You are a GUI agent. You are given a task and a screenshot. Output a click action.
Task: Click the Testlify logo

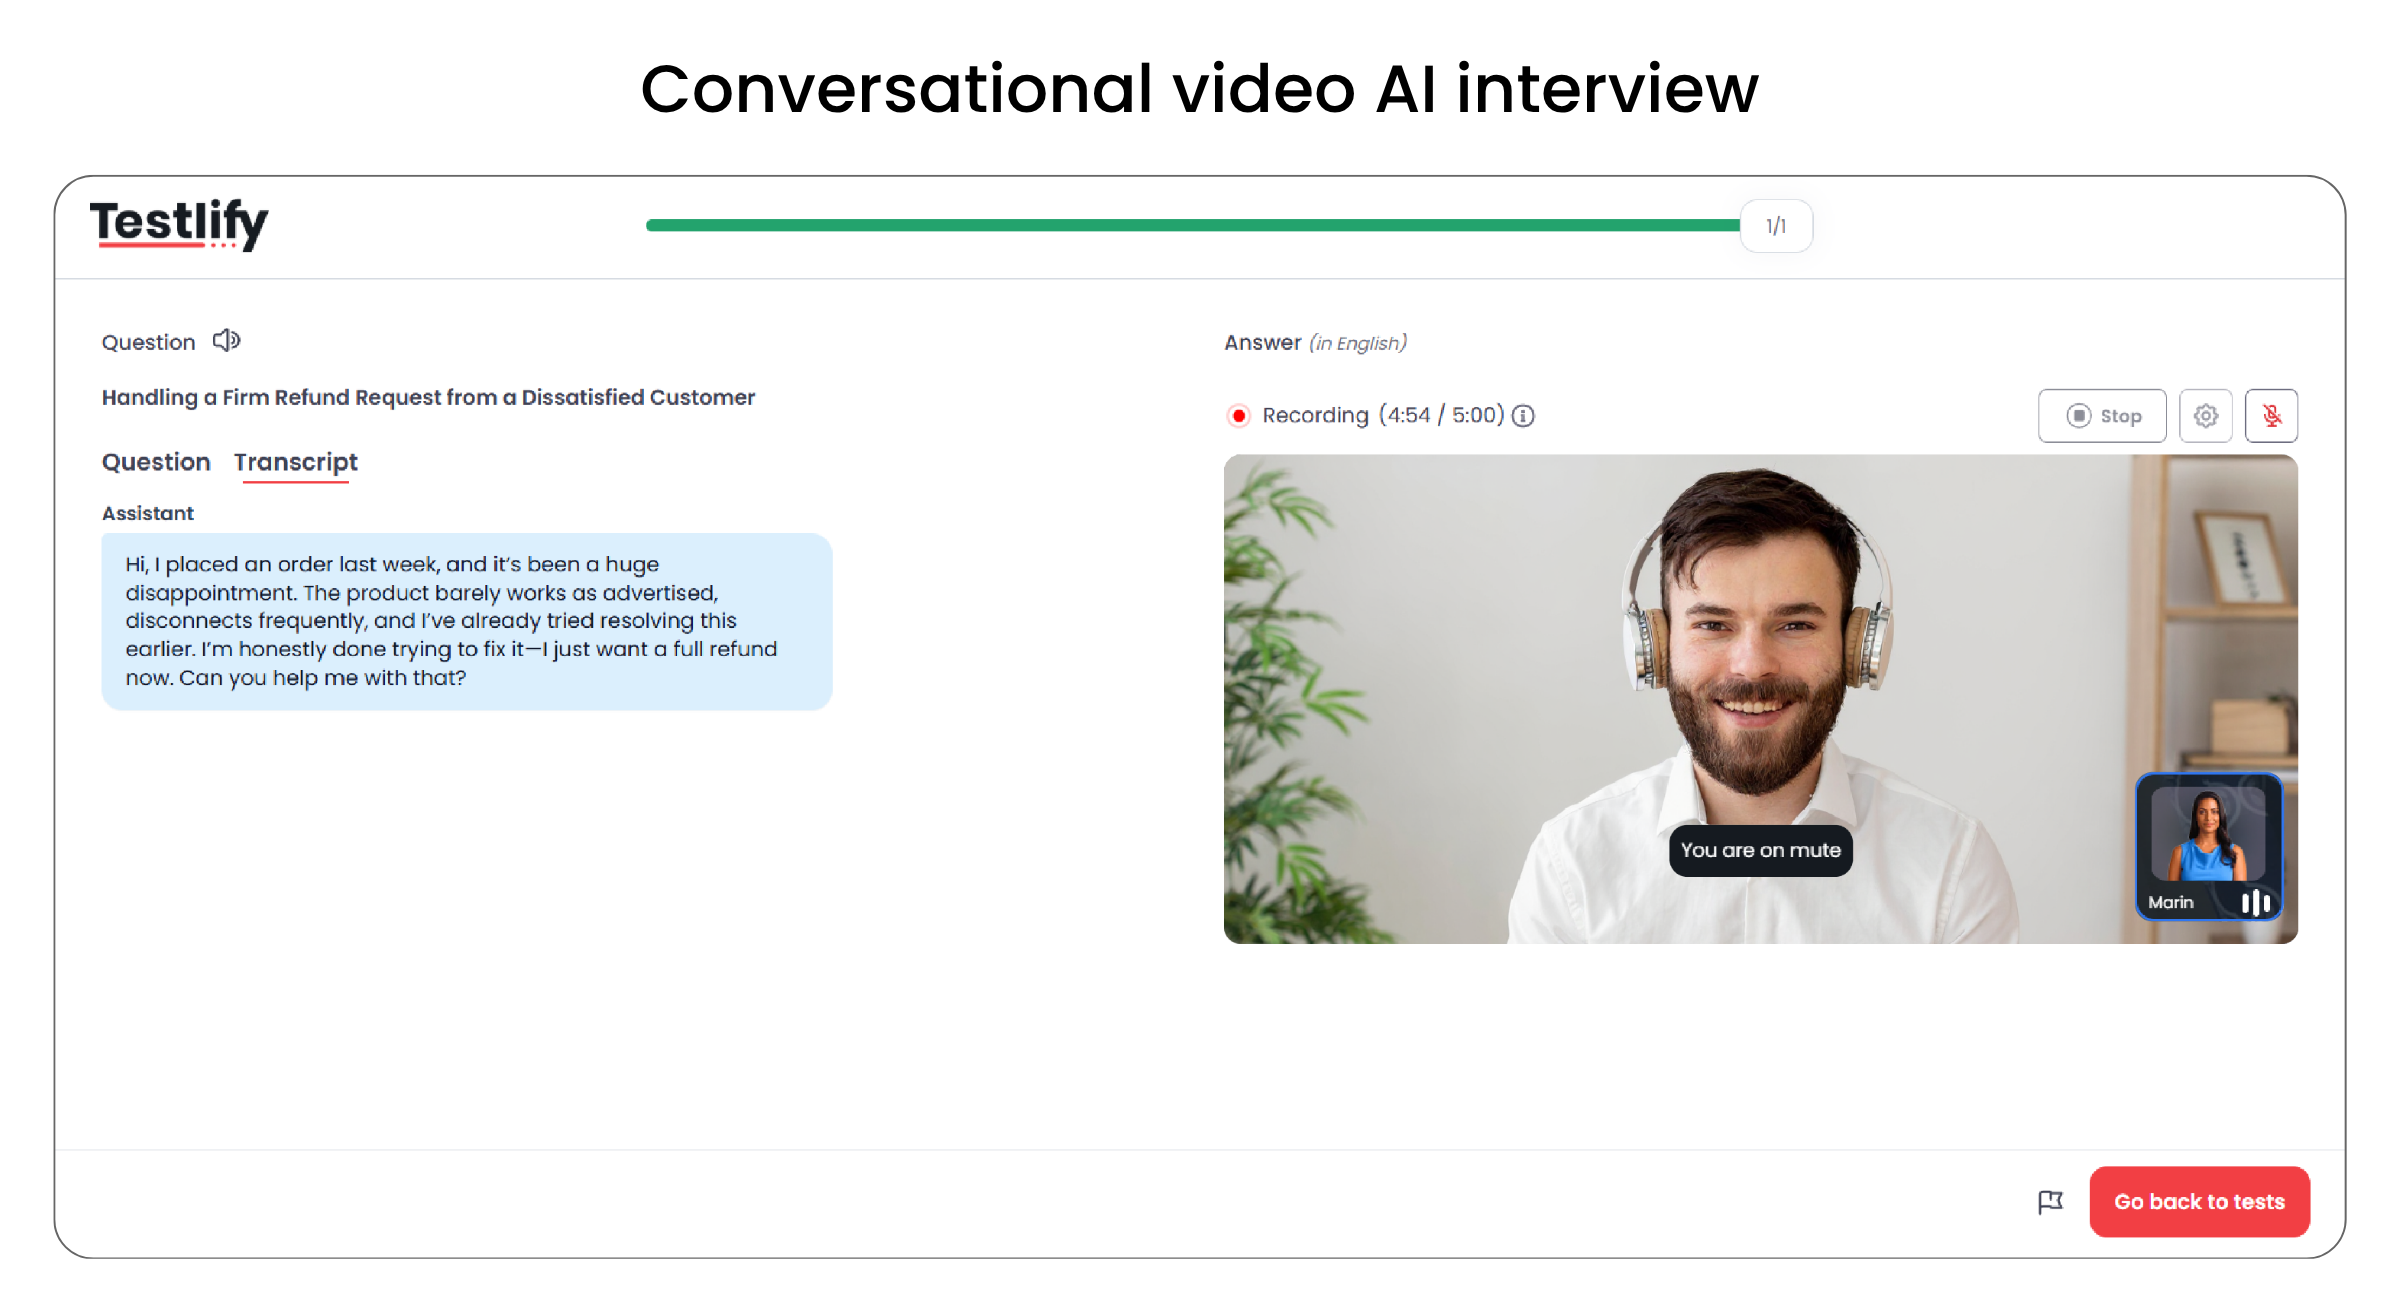[179, 223]
